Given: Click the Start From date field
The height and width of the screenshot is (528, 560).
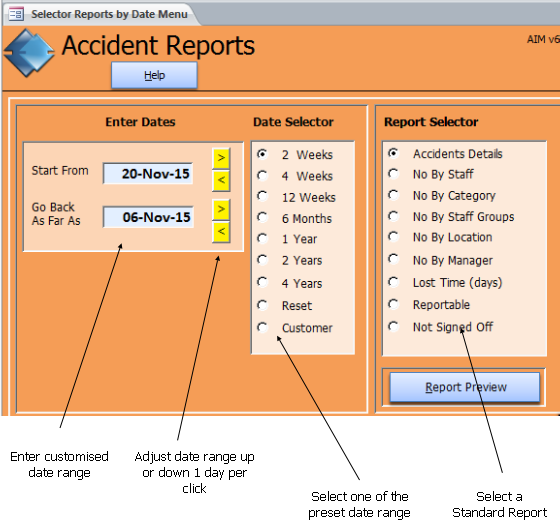Looking at the screenshot, I should tap(148, 174).
